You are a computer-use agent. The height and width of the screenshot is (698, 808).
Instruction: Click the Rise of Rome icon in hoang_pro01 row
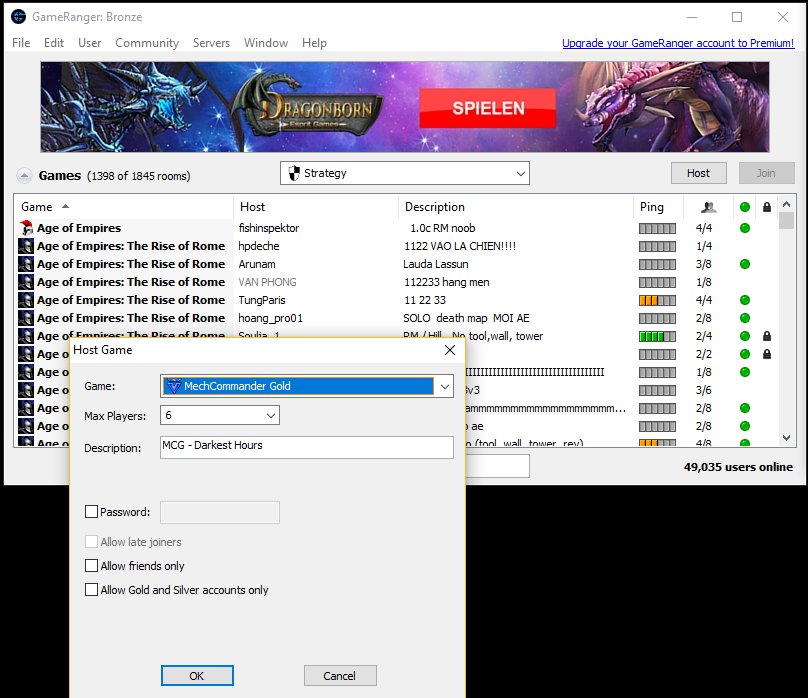coord(26,318)
